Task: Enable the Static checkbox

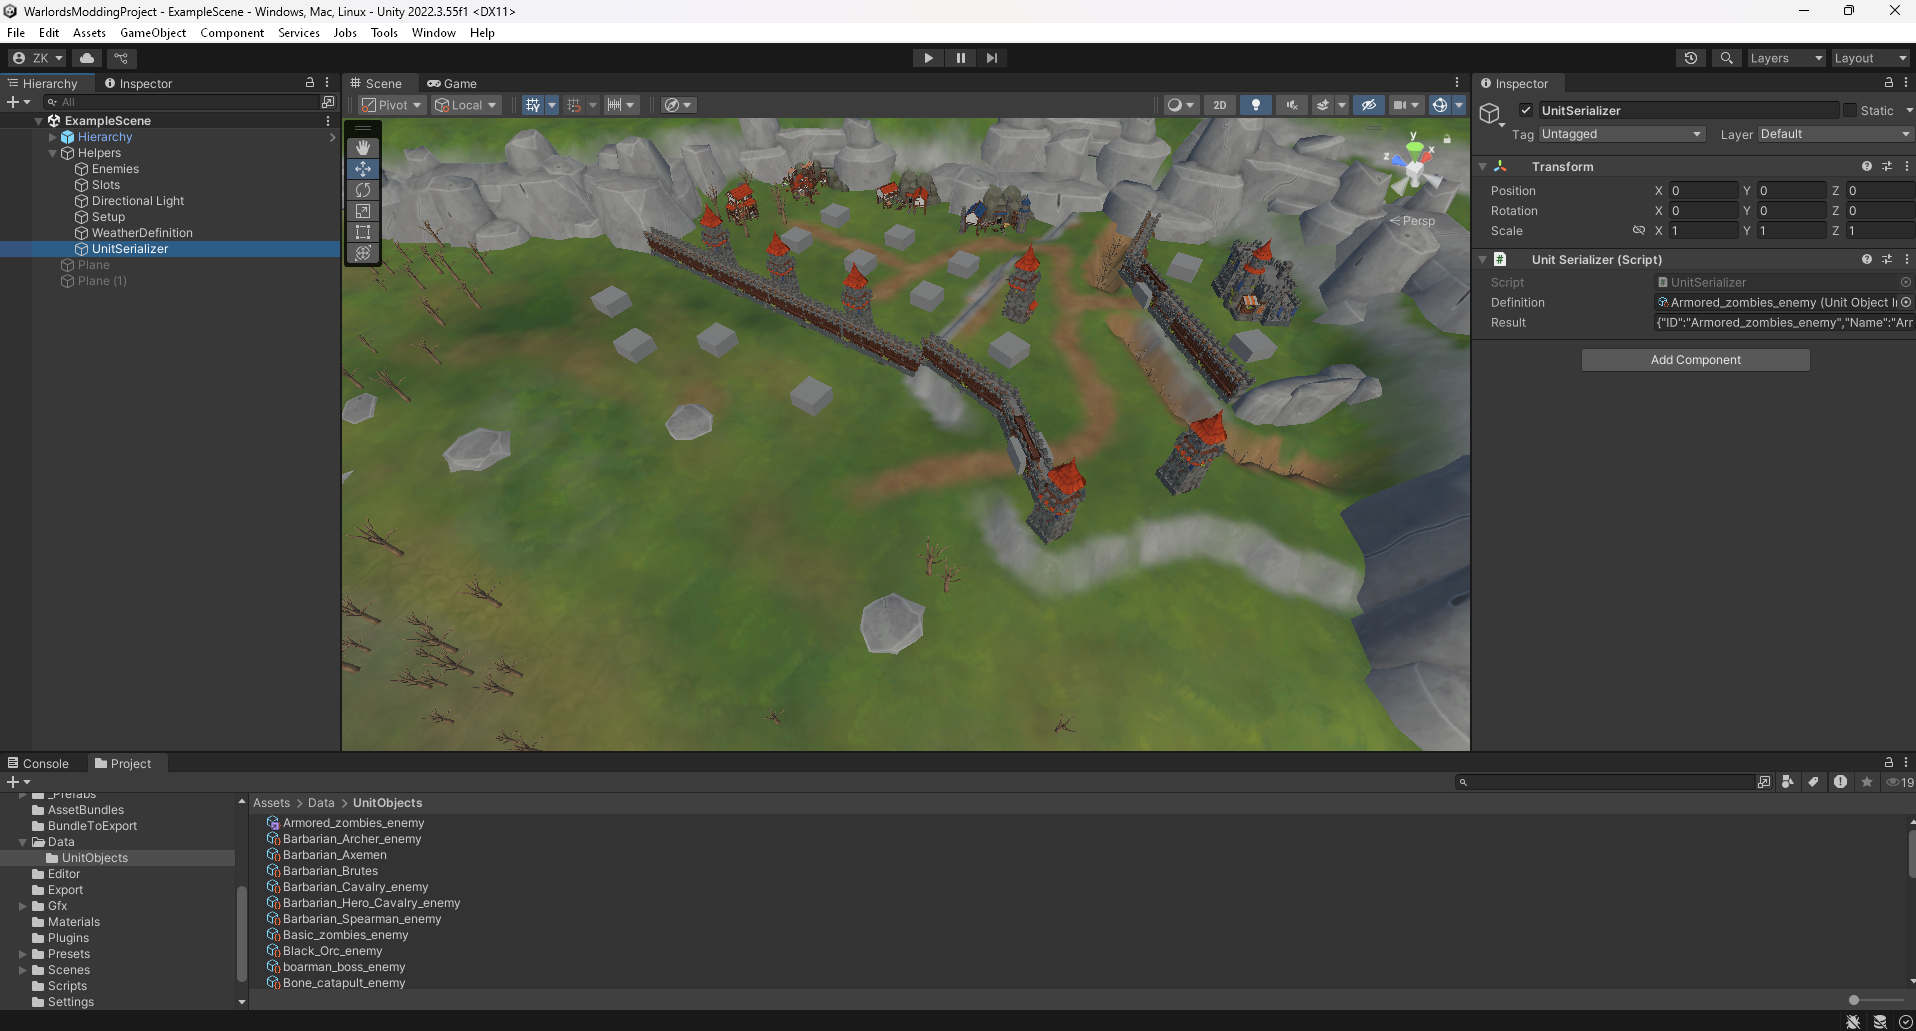Action: (x=1850, y=111)
